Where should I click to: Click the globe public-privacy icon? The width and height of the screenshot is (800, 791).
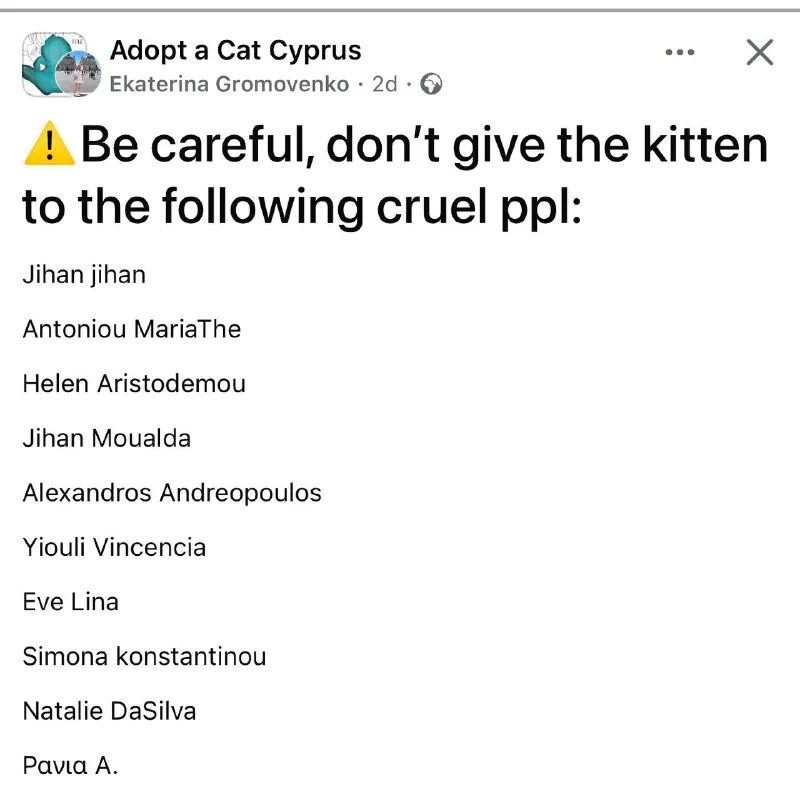point(432,84)
